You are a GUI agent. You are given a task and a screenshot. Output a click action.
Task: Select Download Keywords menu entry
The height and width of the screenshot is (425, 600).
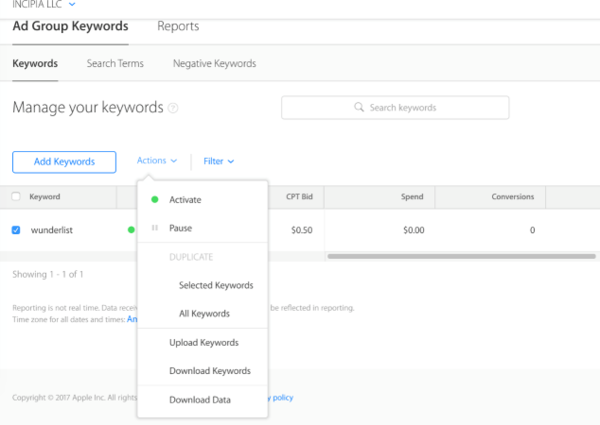click(210, 371)
